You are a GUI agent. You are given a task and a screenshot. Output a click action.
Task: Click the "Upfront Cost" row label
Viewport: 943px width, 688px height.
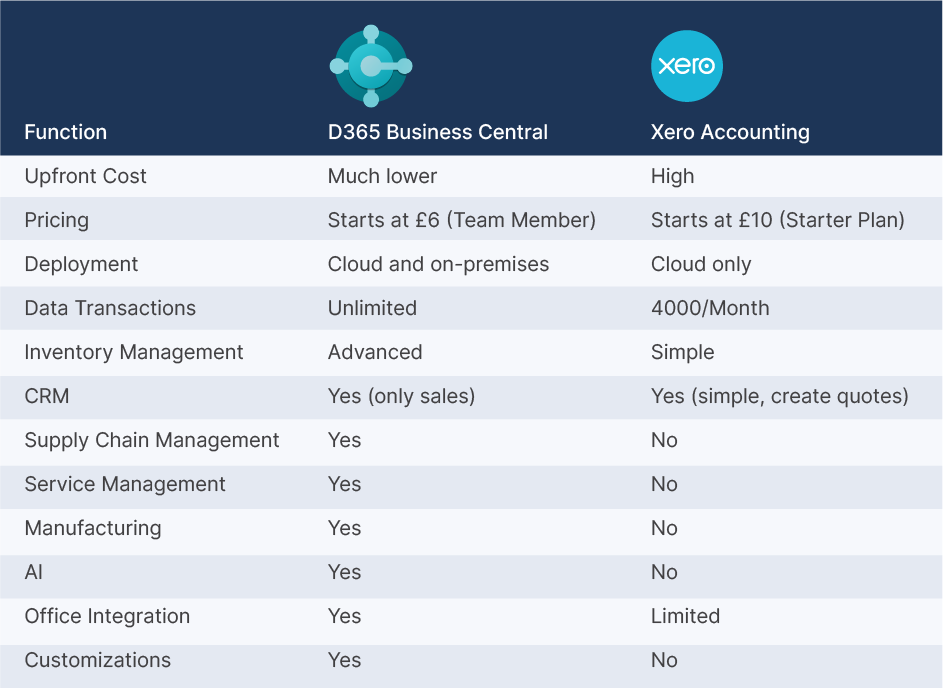point(85,176)
